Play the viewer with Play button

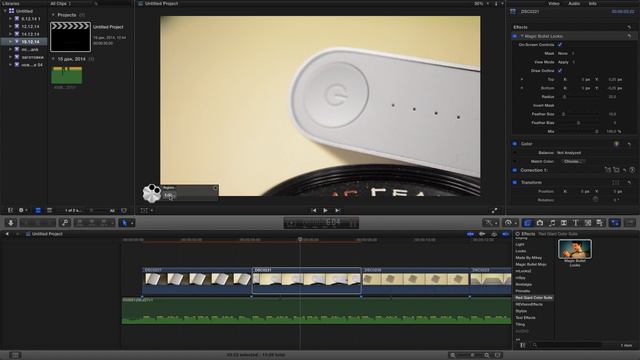coord(325,210)
